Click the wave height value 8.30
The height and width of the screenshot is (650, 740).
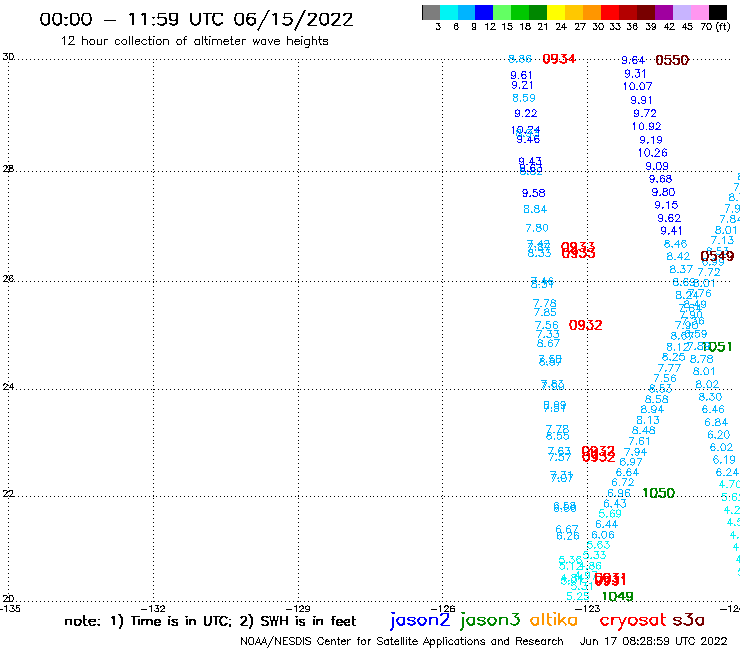tap(710, 397)
